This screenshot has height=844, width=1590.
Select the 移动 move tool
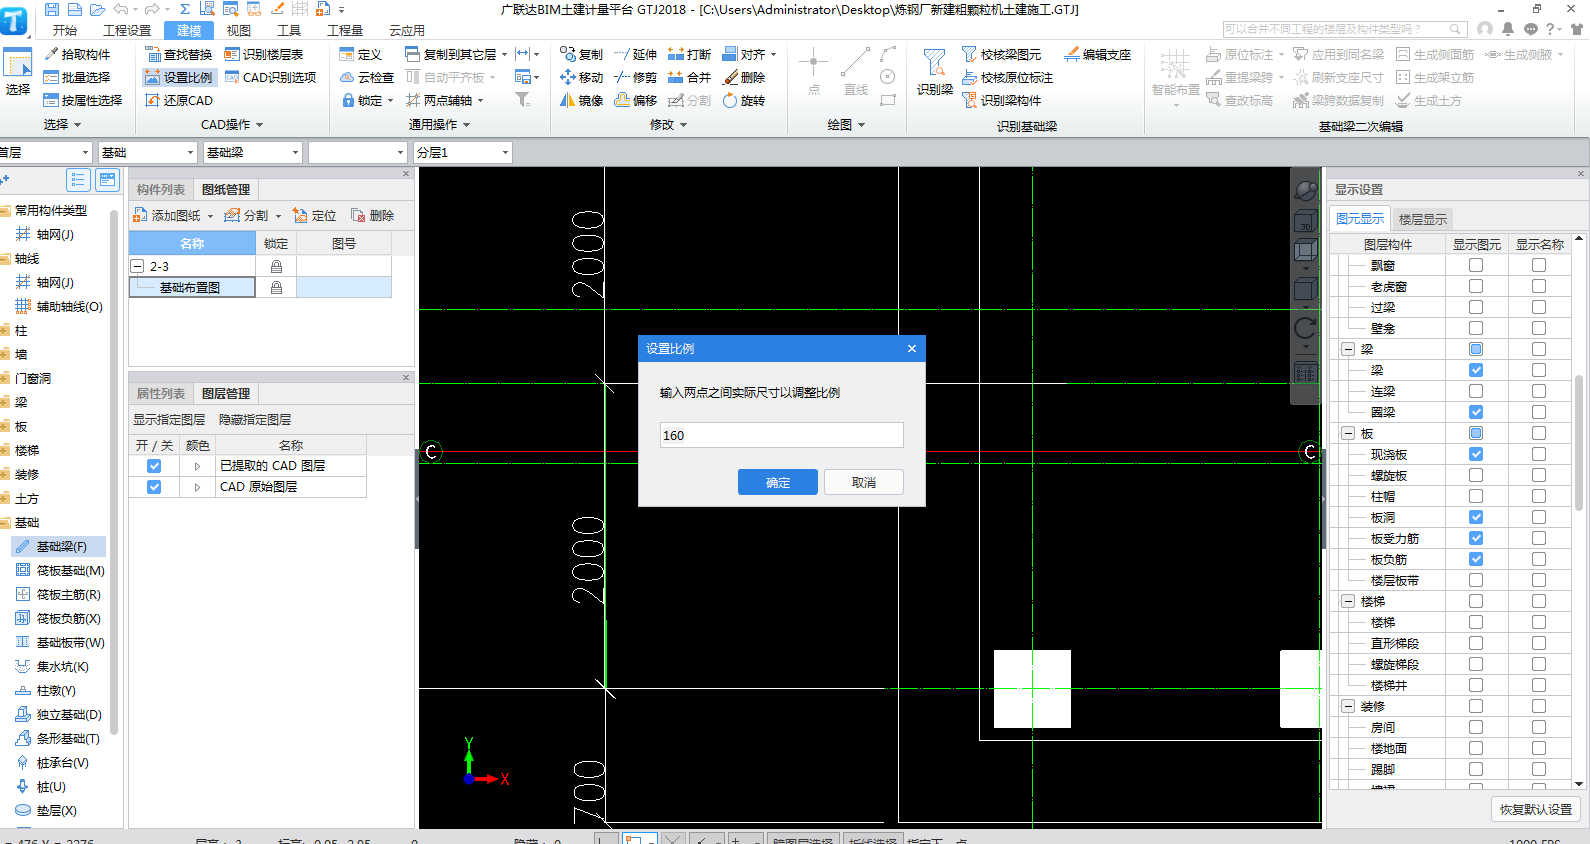[582, 77]
